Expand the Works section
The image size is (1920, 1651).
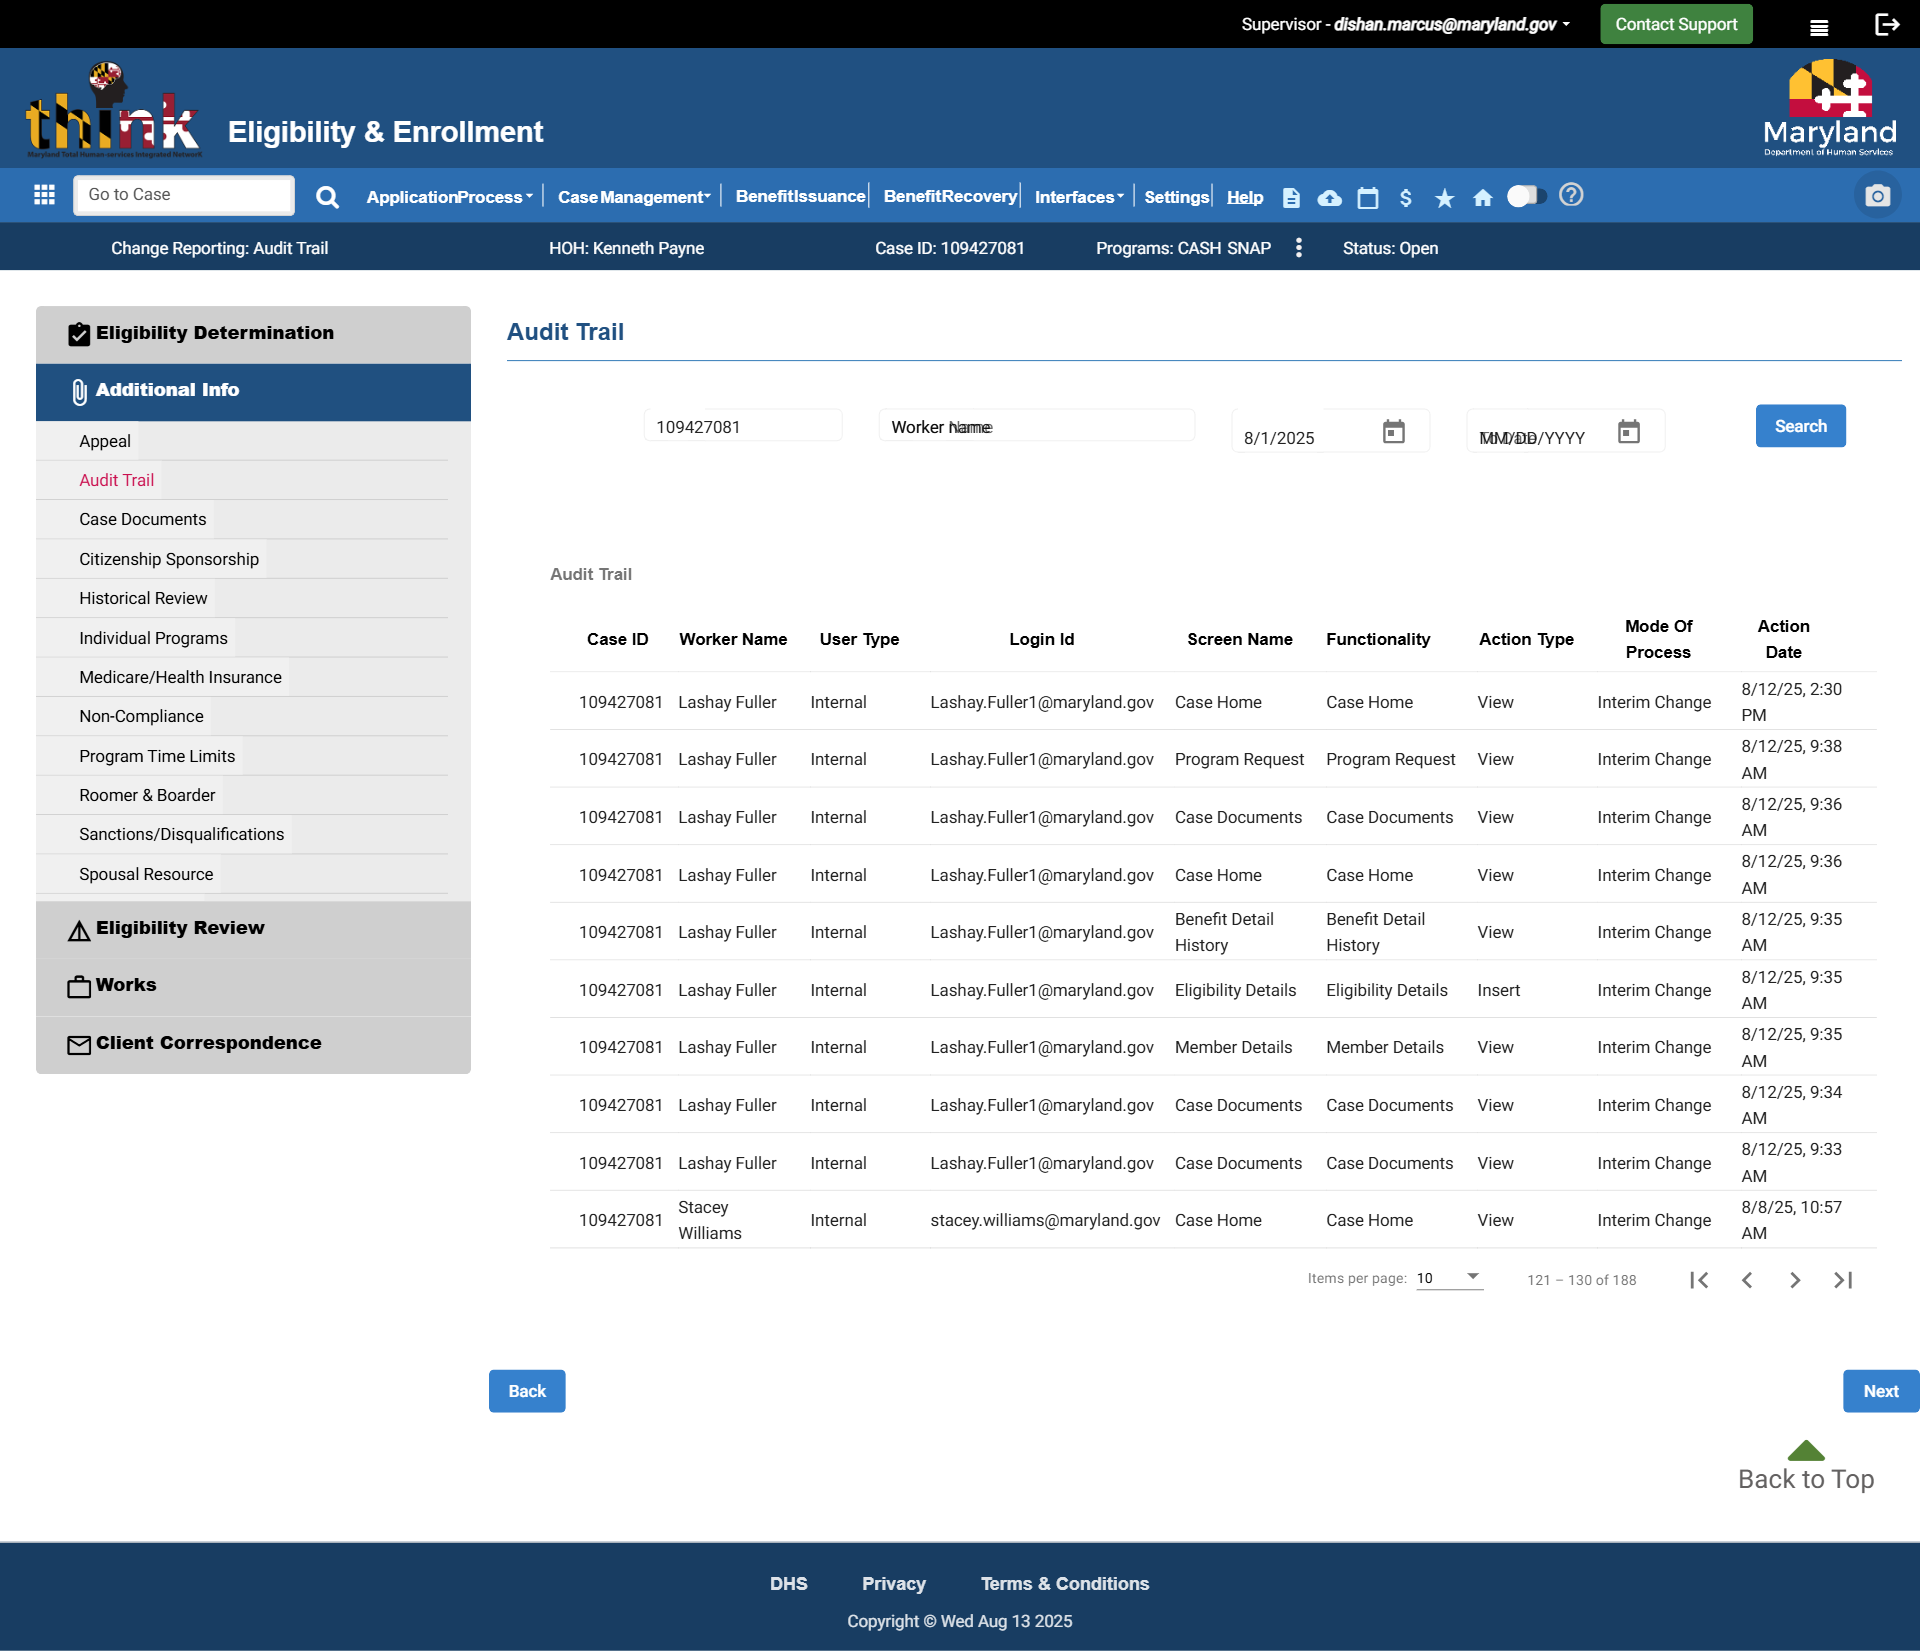[x=253, y=986]
